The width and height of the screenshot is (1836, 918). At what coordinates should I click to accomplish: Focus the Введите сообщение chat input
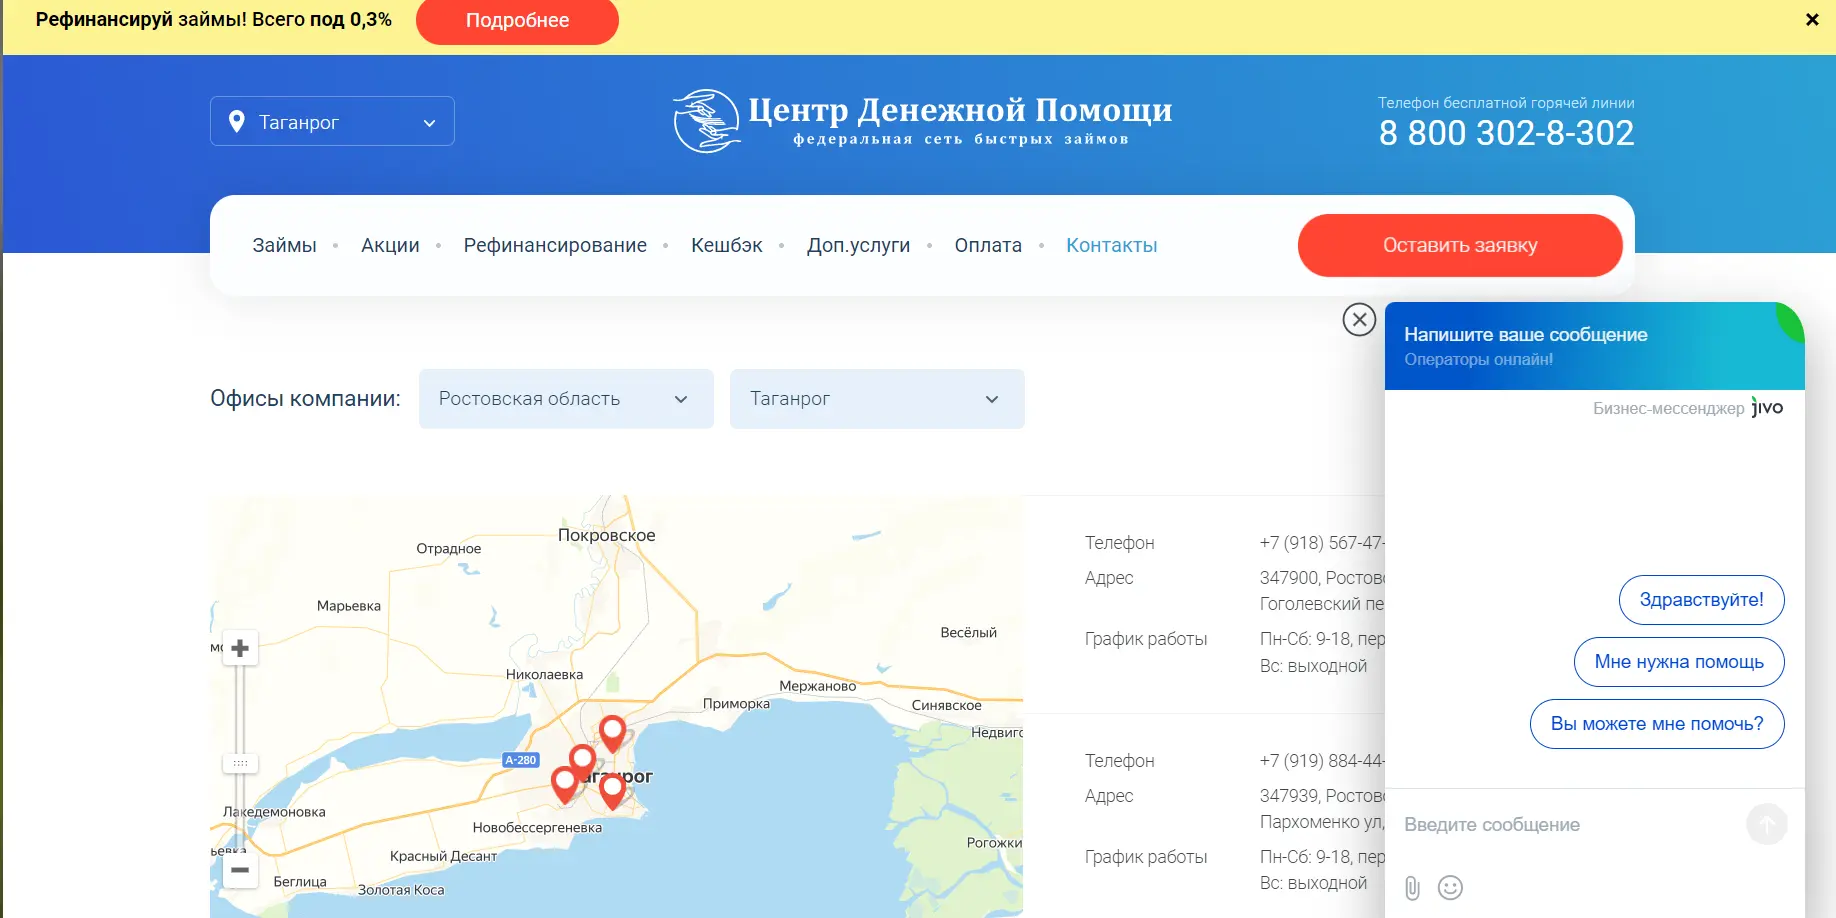point(1565,825)
